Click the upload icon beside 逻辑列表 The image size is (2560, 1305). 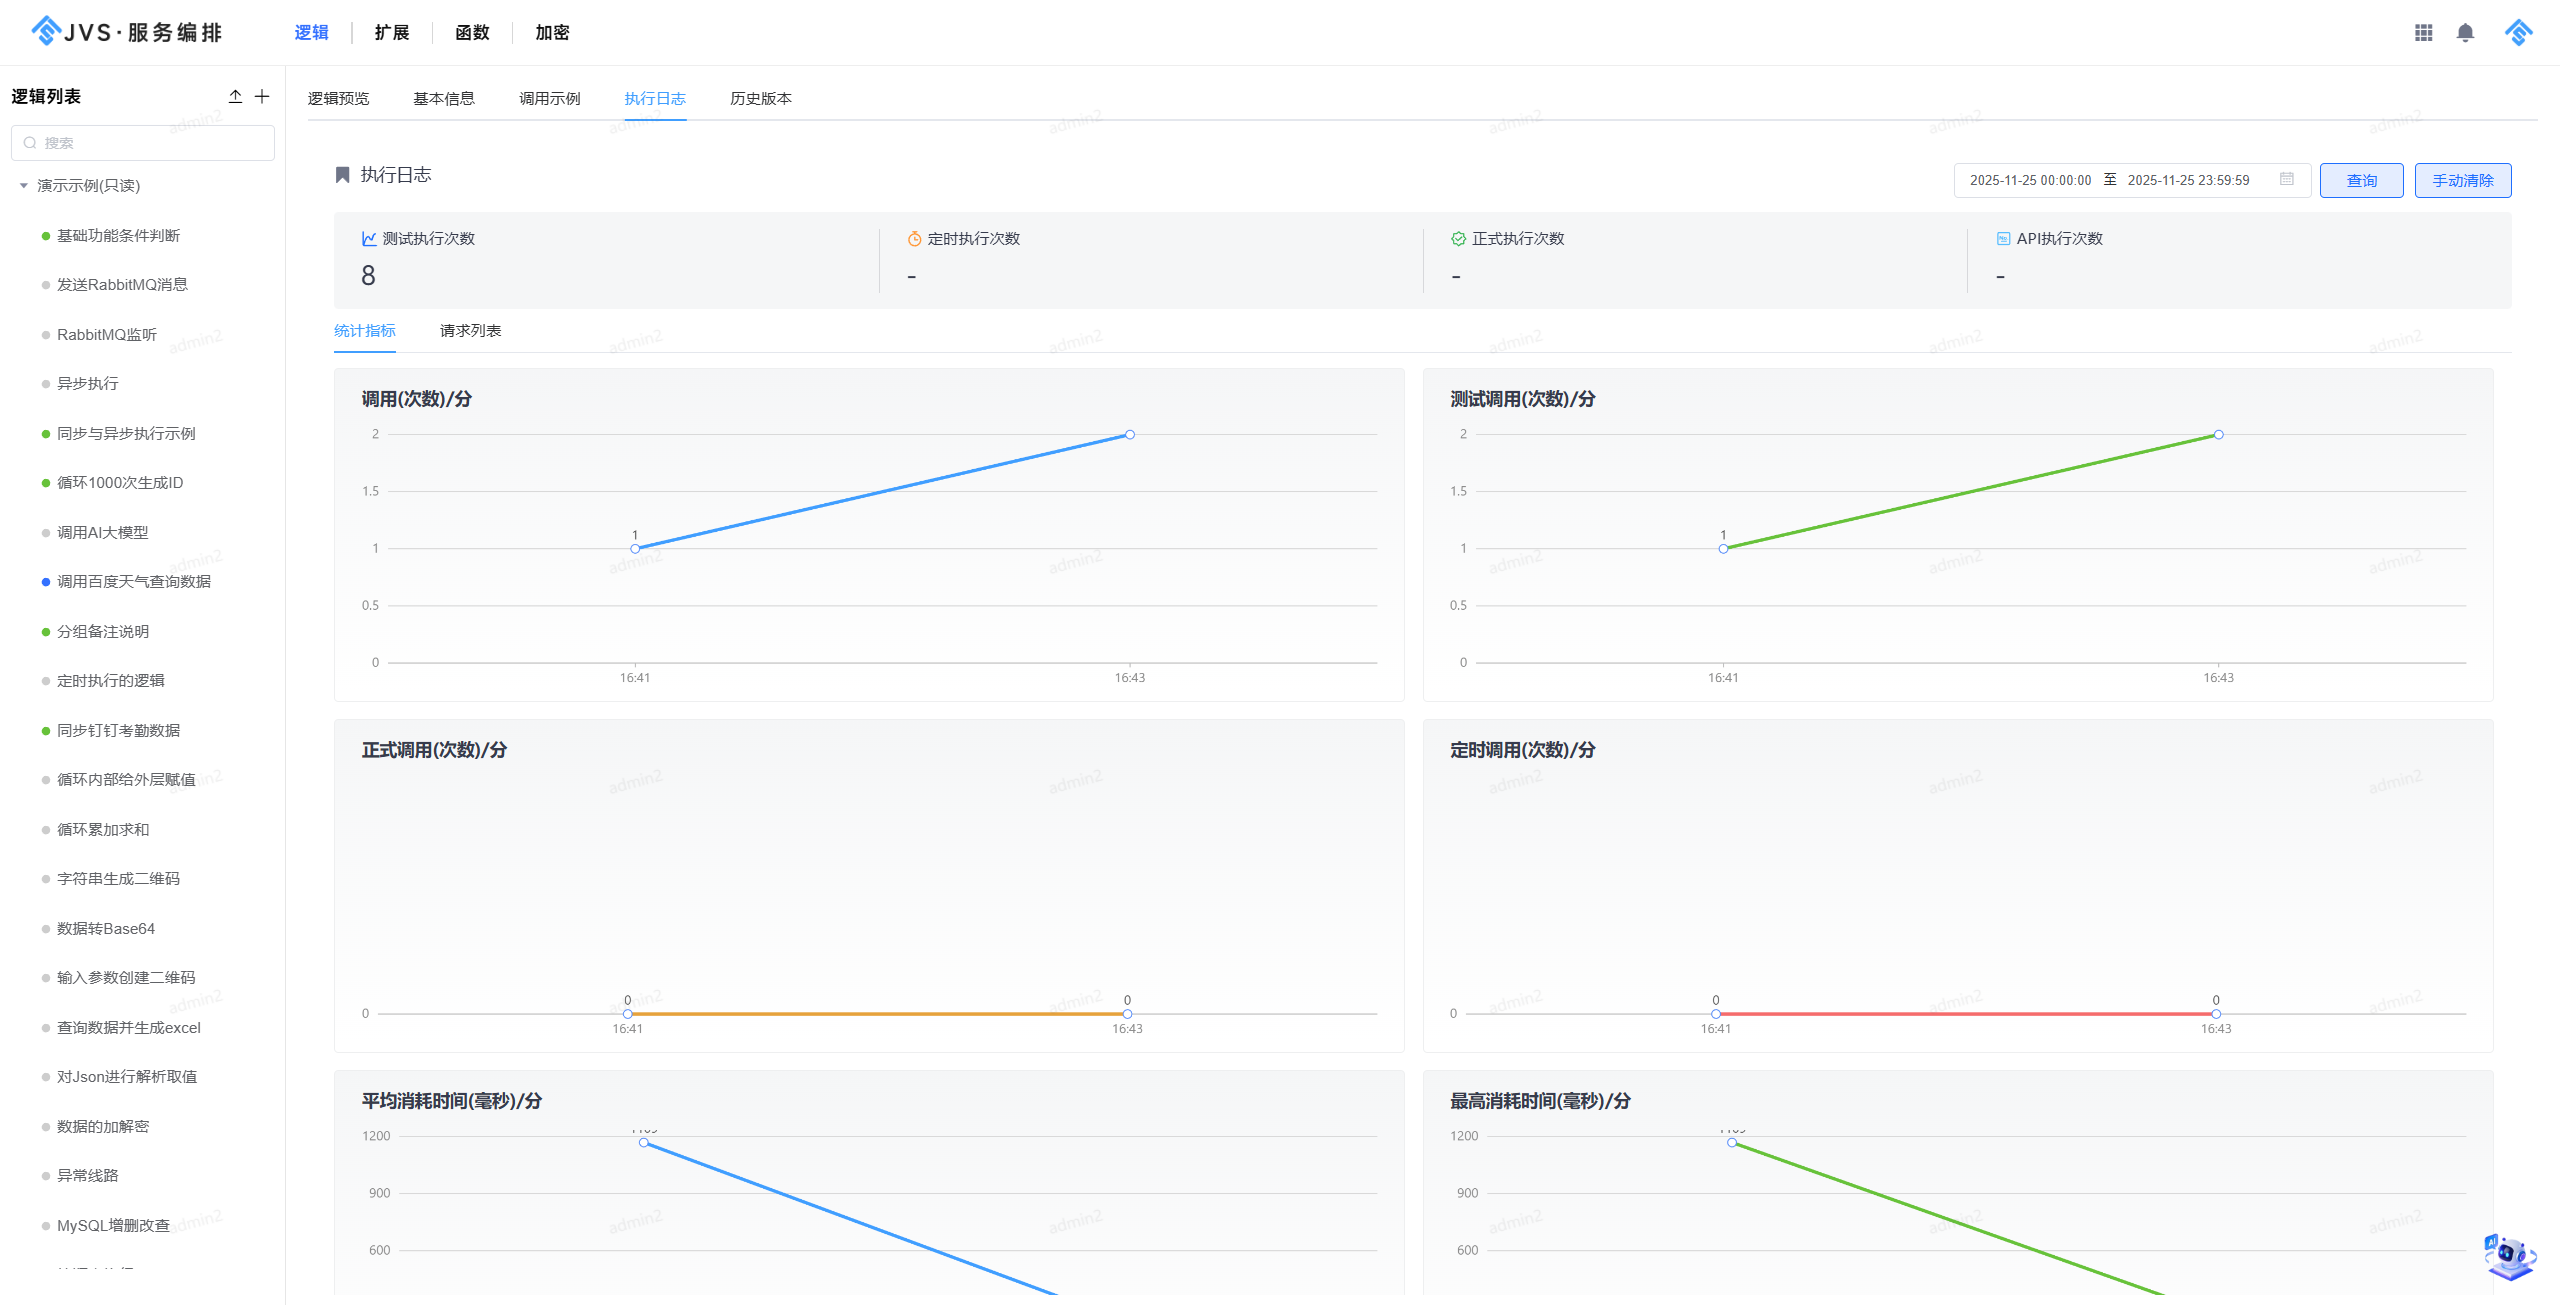(235, 96)
